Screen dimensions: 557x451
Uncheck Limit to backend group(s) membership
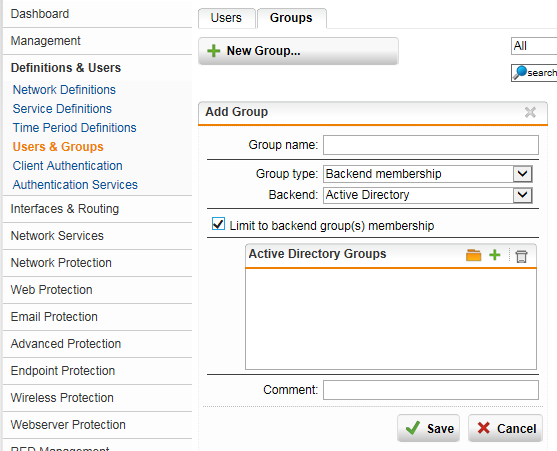[218, 224]
